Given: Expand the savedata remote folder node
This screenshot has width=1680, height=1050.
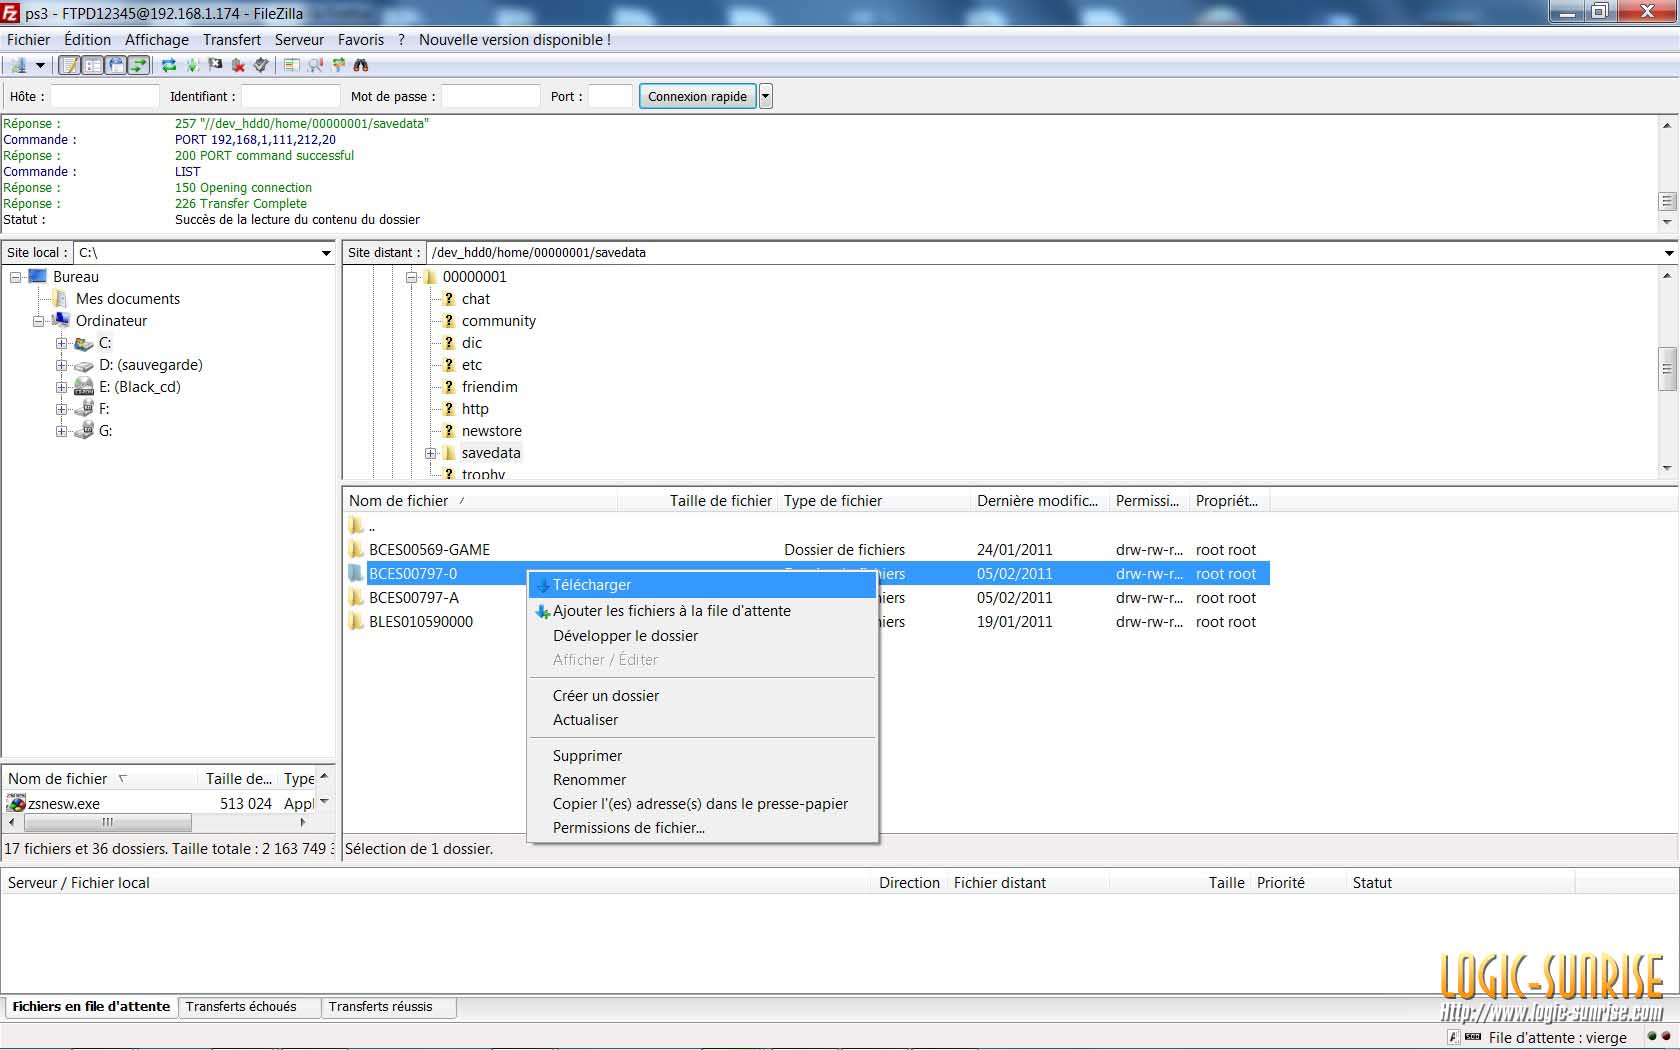Looking at the screenshot, I should click(431, 453).
